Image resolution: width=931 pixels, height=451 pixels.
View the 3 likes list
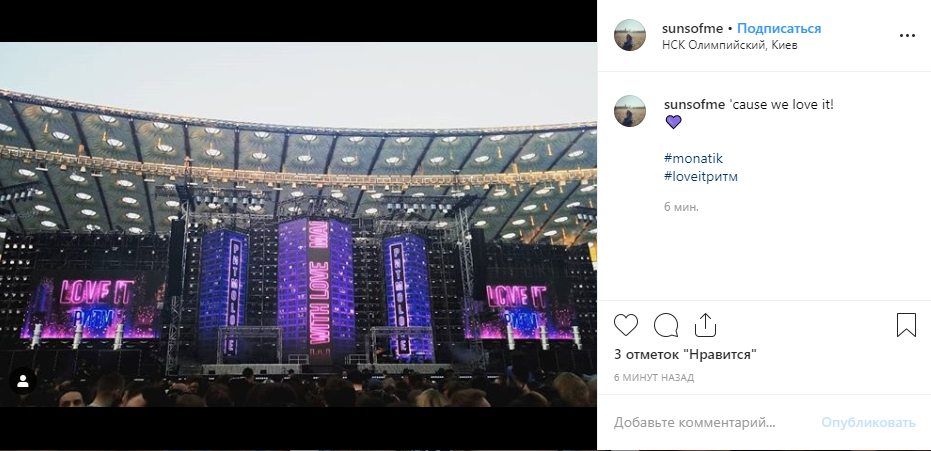pyautogui.click(x=685, y=354)
